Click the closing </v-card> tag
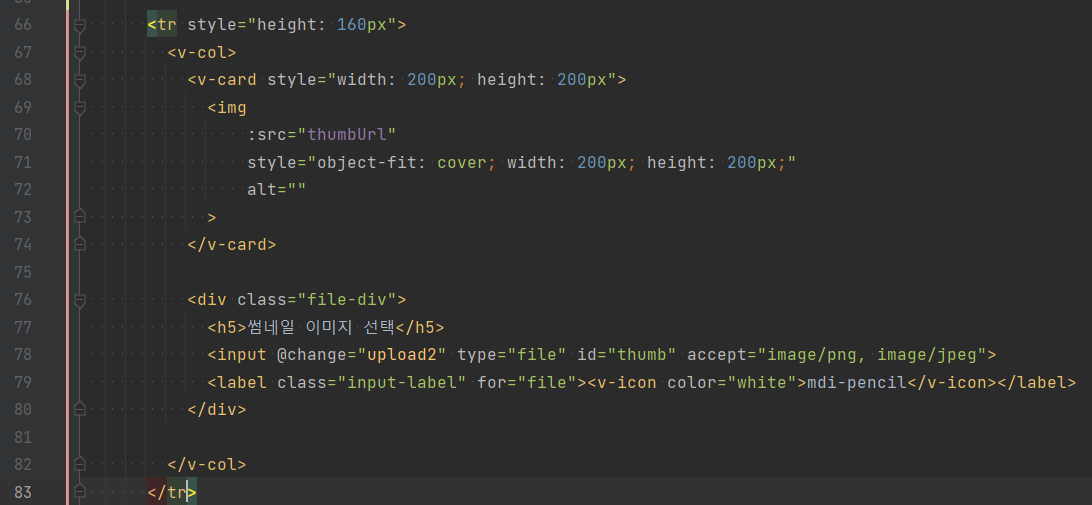 (x=232, y=244)
